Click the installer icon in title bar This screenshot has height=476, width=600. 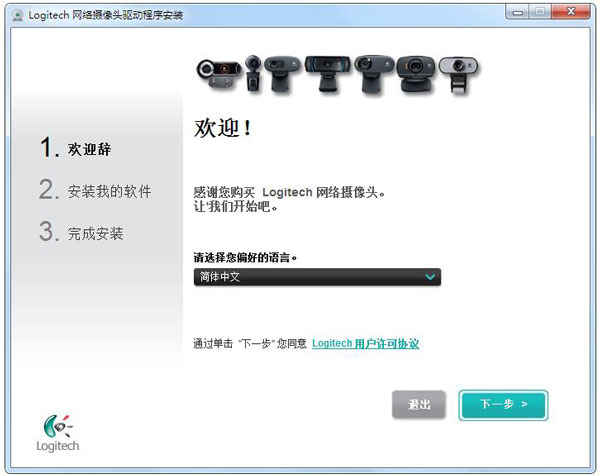coord(16,13)
